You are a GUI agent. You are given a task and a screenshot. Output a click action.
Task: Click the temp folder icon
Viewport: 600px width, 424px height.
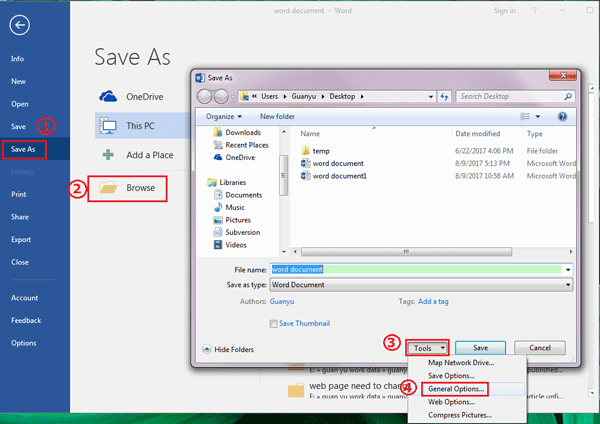pyautogui.click(x=305, y=151)
